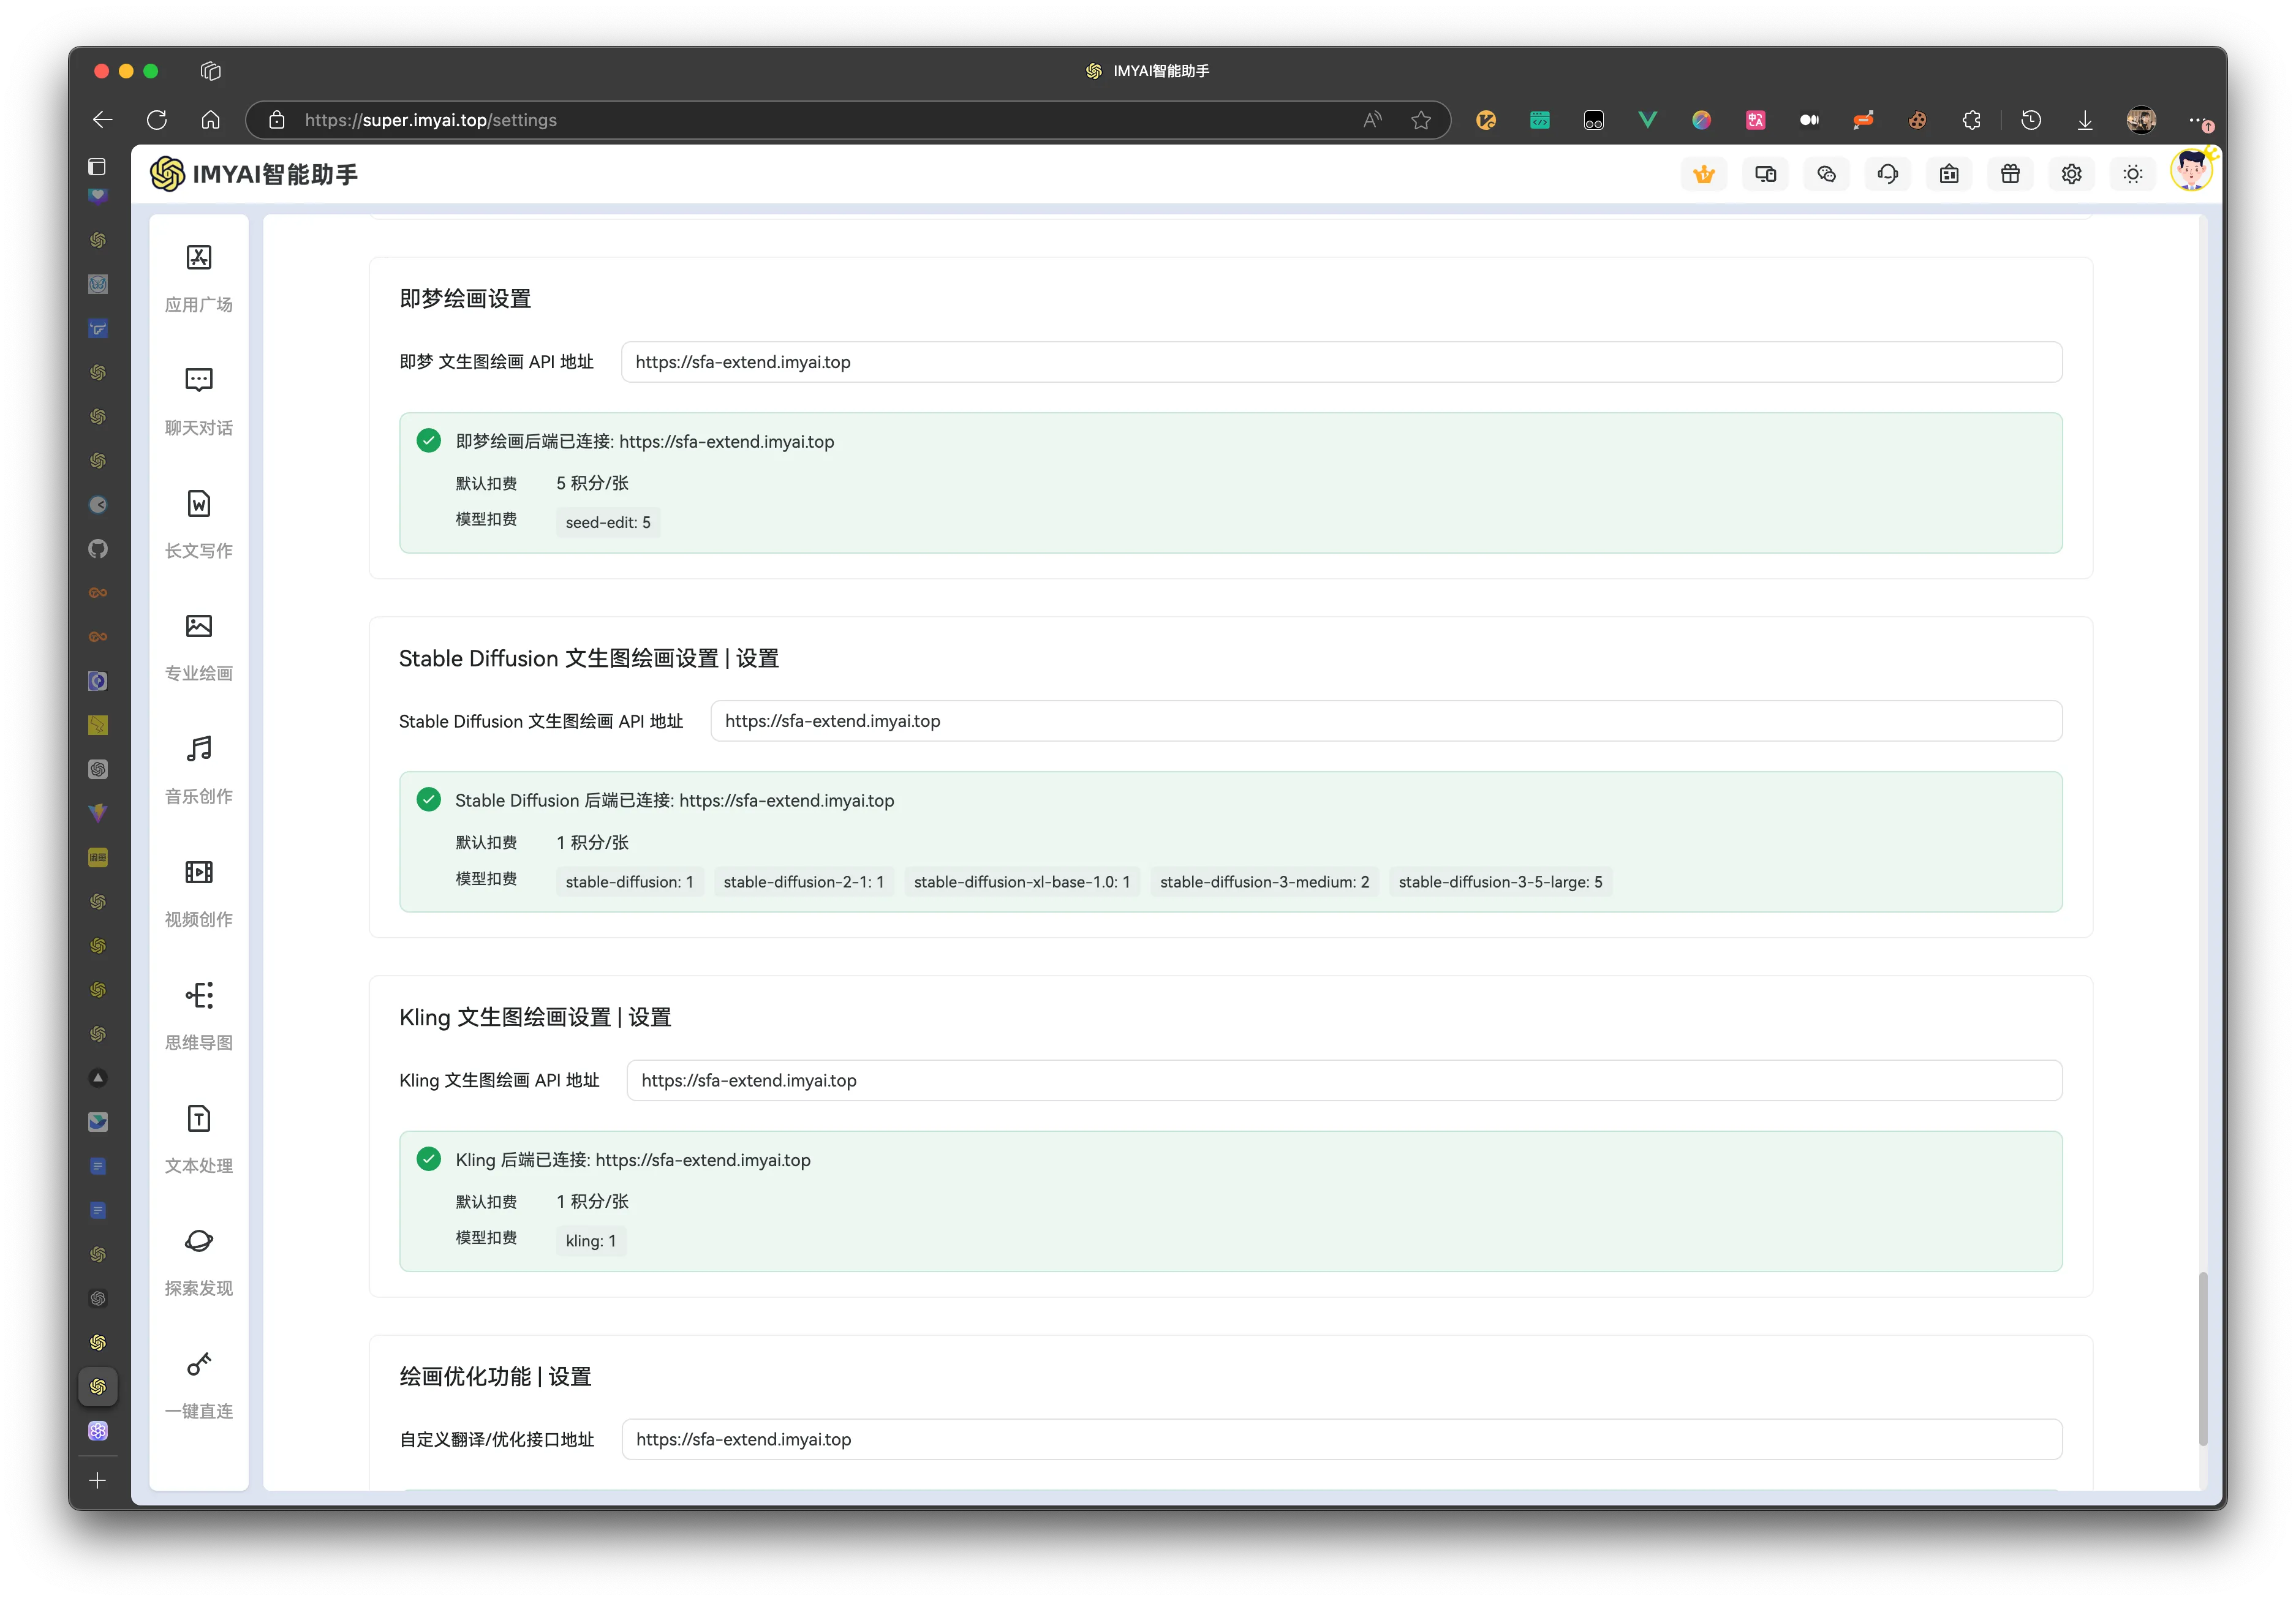Open 文本处理 text processing
The height and width of the screenshot is (1601, 2296).
click(x=198, y=1138)
